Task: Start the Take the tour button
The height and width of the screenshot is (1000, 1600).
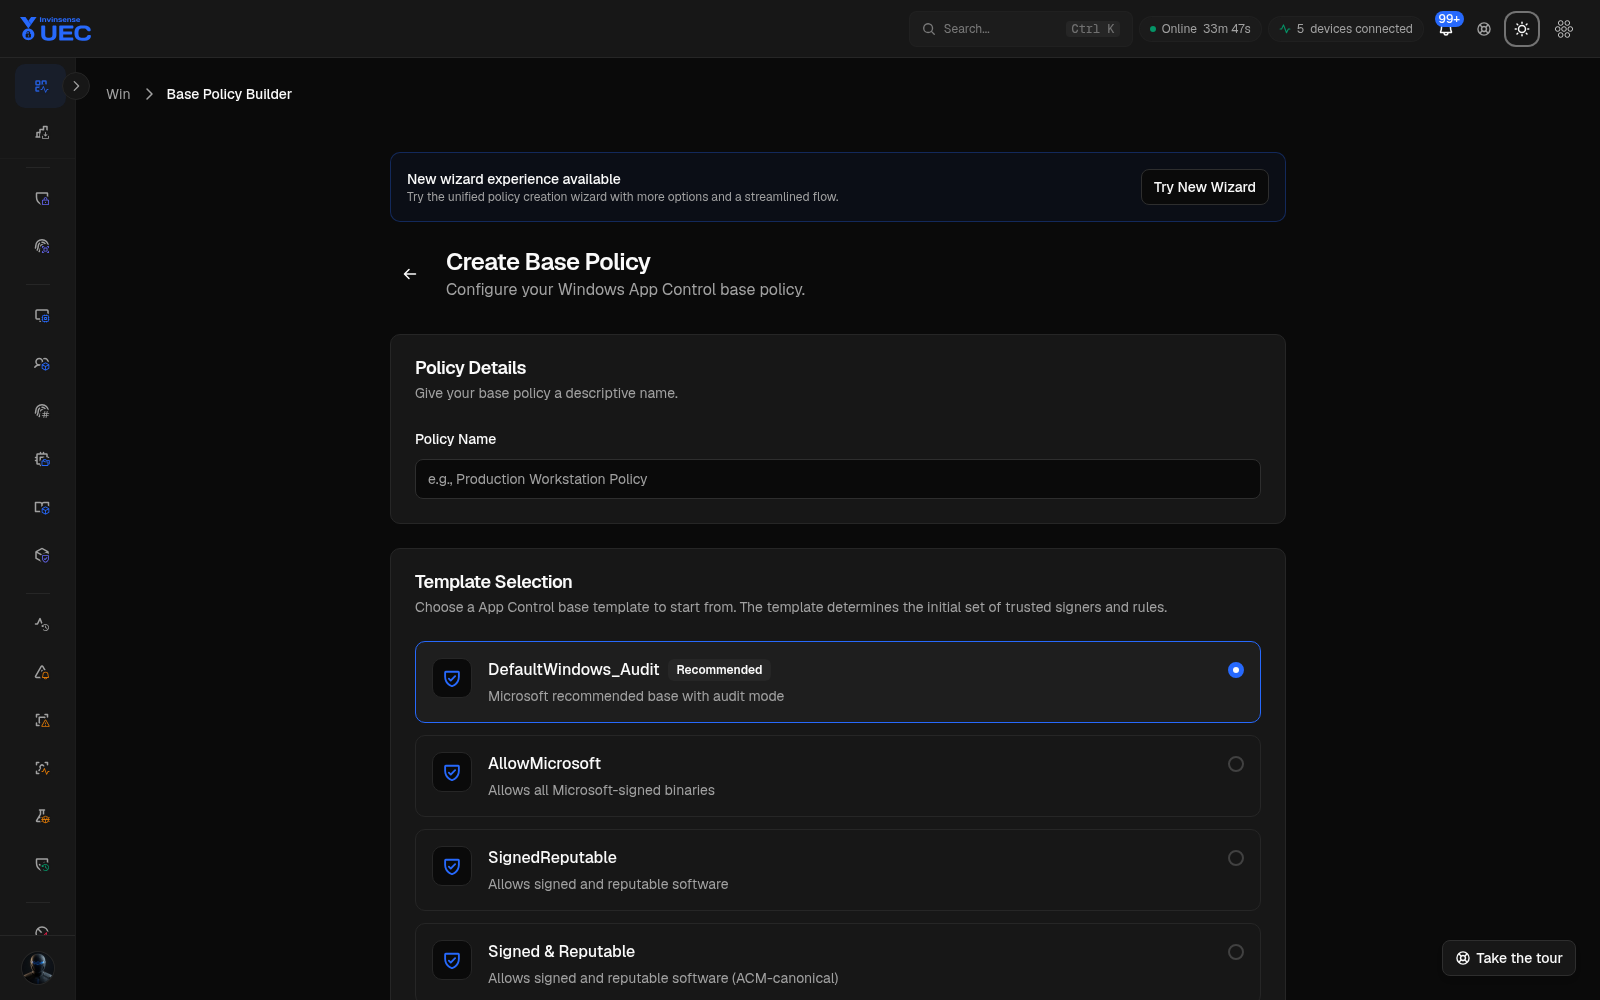Action: pyautogui.click(x=1509, y=958)
